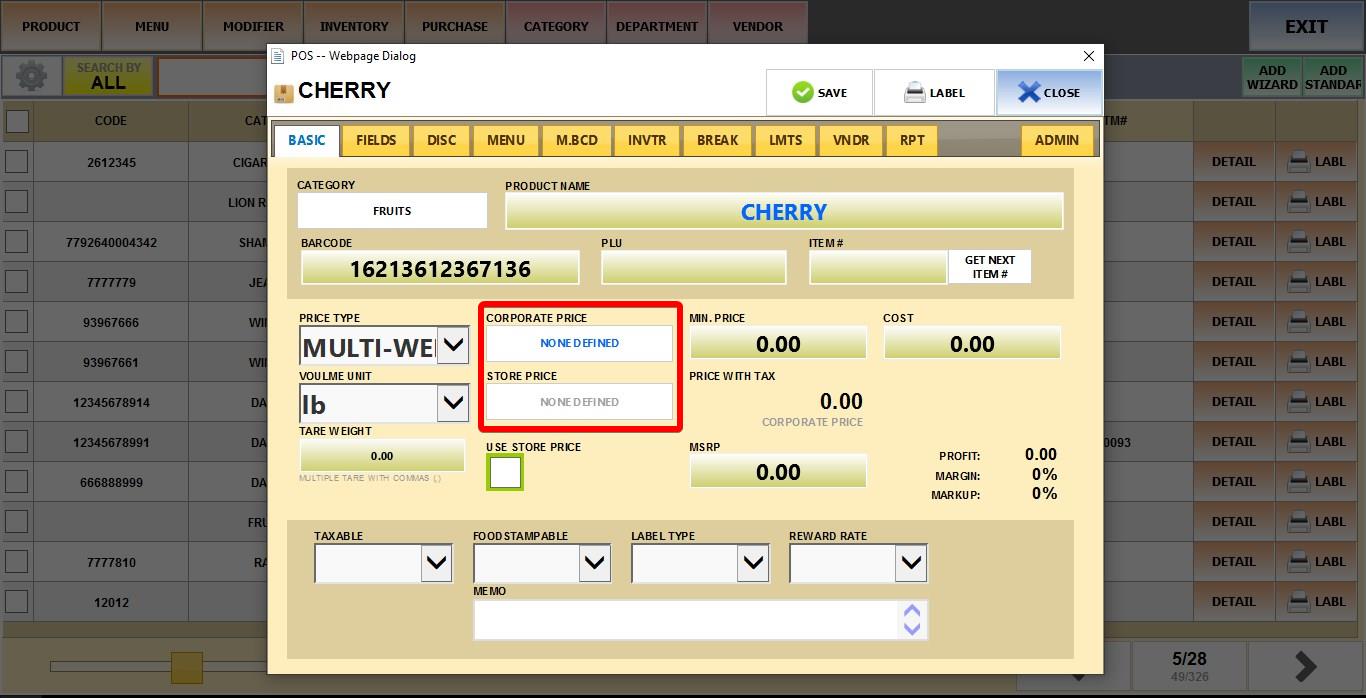1366x698 pixels.
Task: Click printer icon in the 7792640004342 row
Action: click(x=1298, y=241)
